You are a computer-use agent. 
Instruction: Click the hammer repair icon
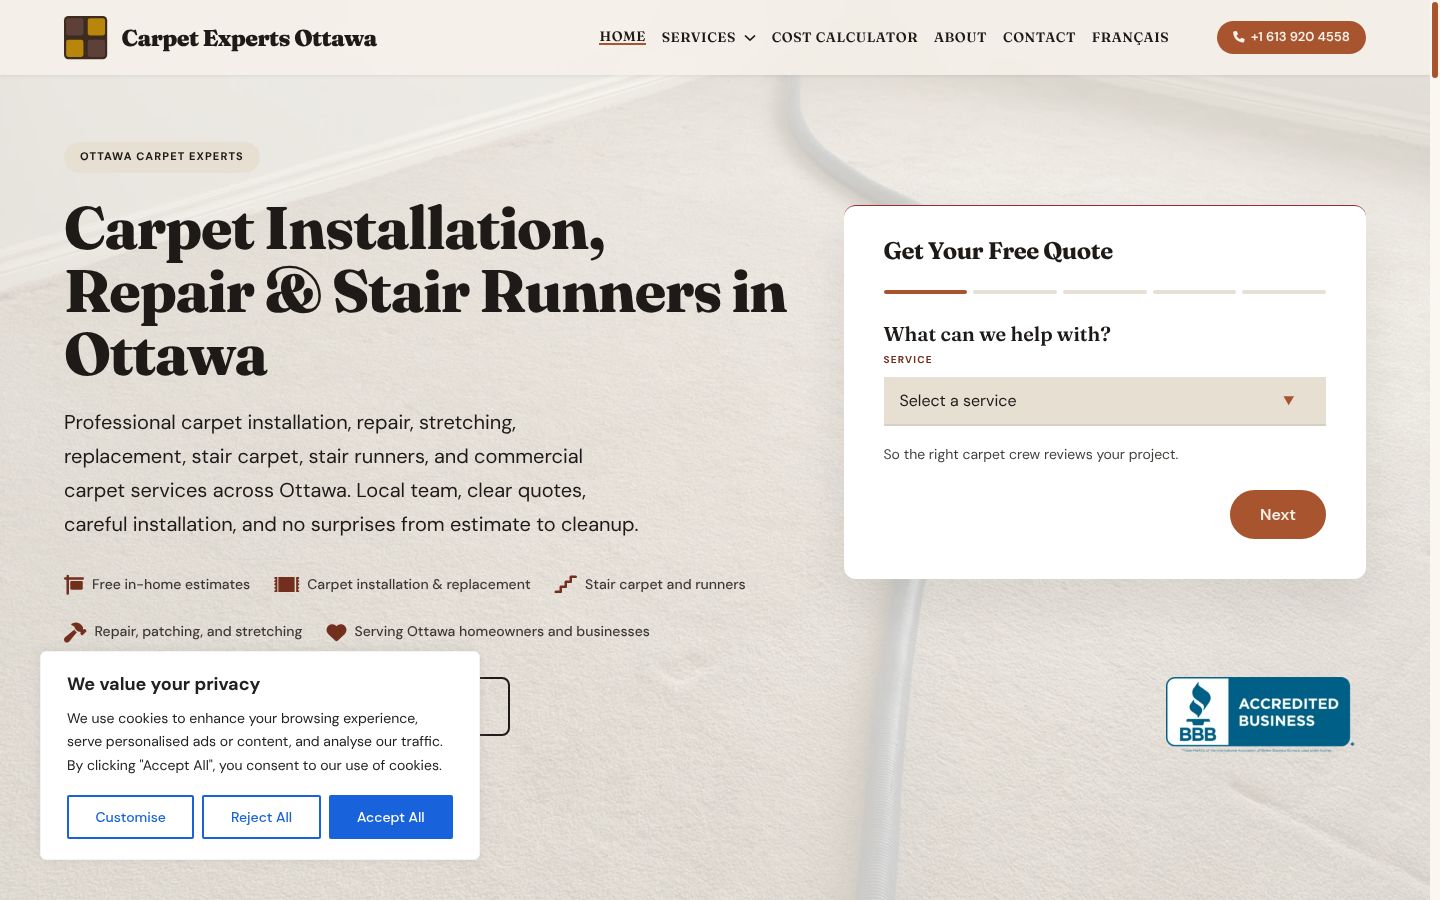tap(75, 632)
